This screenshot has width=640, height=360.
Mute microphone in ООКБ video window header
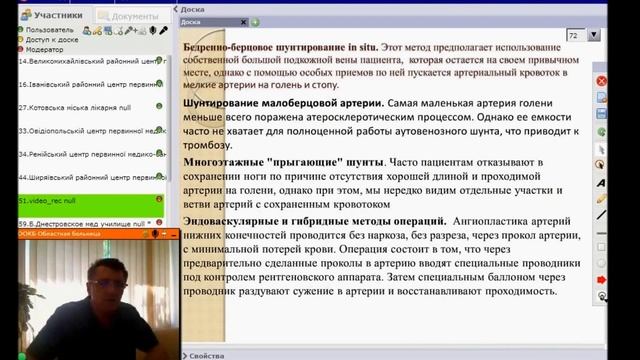[x=155, y=234]
